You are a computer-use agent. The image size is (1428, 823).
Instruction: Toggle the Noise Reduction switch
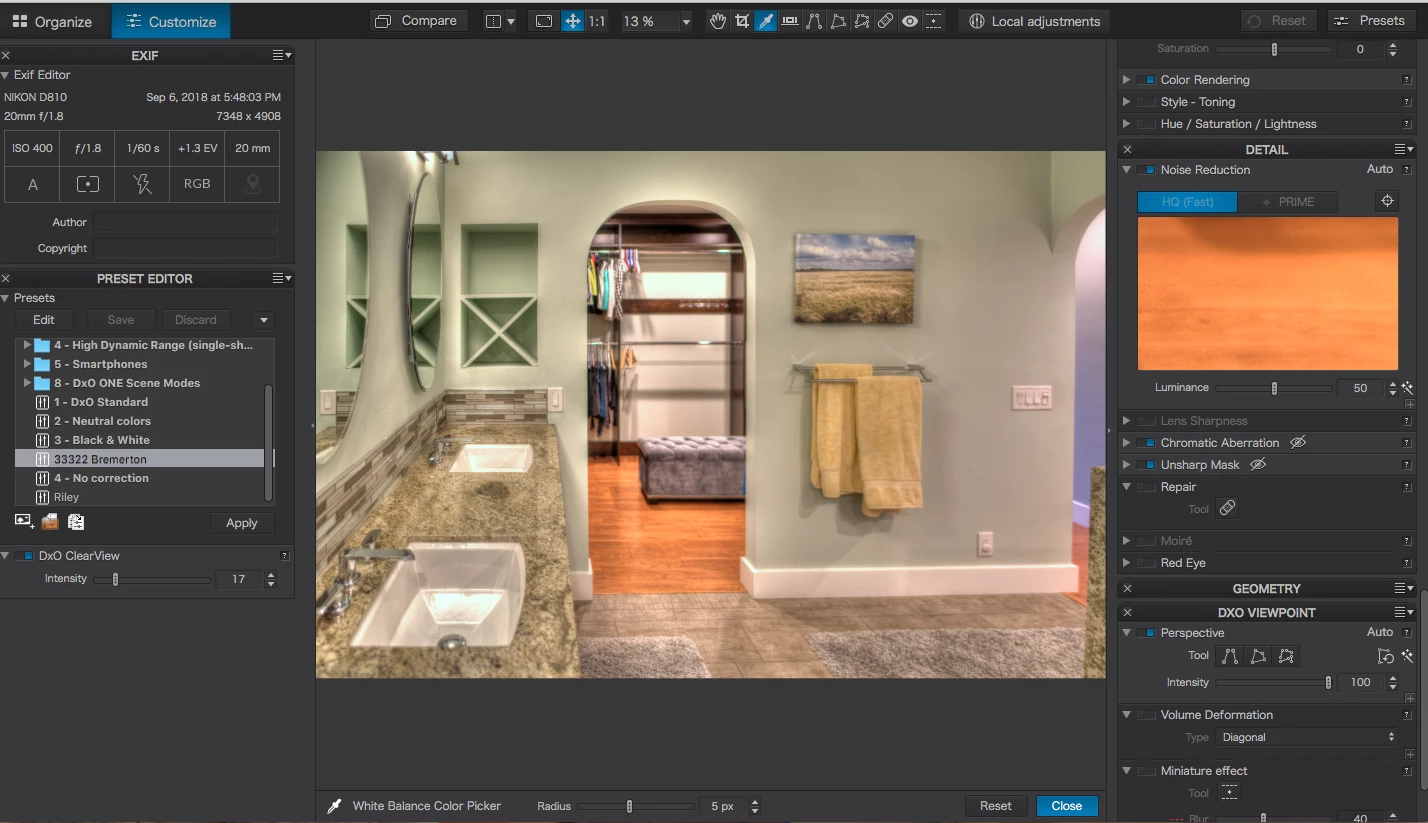[1146, 170]
